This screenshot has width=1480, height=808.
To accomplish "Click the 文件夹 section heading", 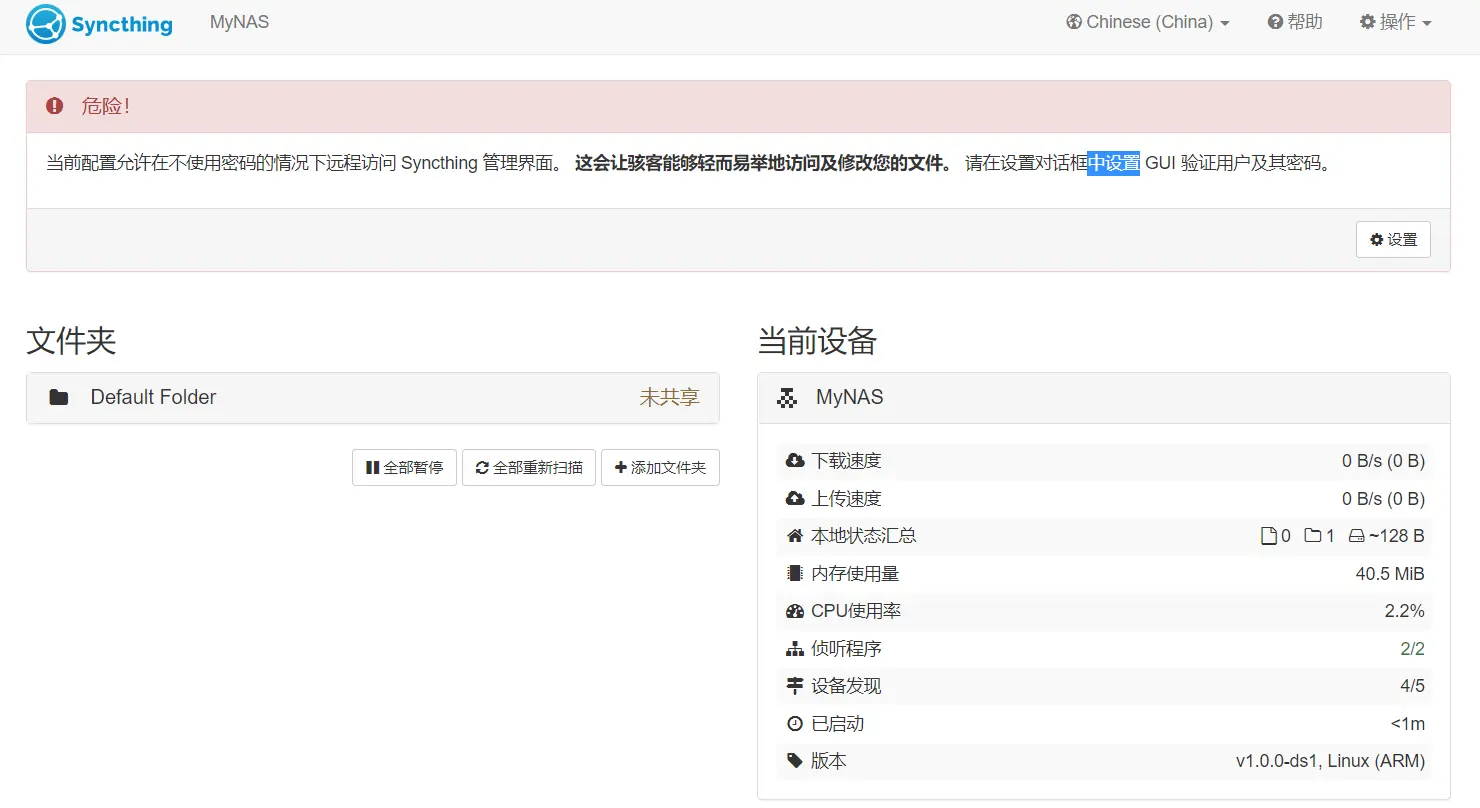I will [x=71, y=341].
